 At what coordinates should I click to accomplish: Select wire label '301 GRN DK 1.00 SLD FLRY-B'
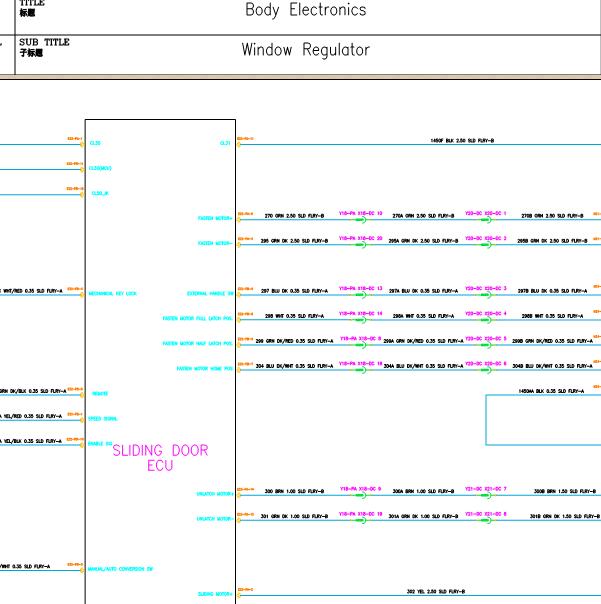(294, 516)
